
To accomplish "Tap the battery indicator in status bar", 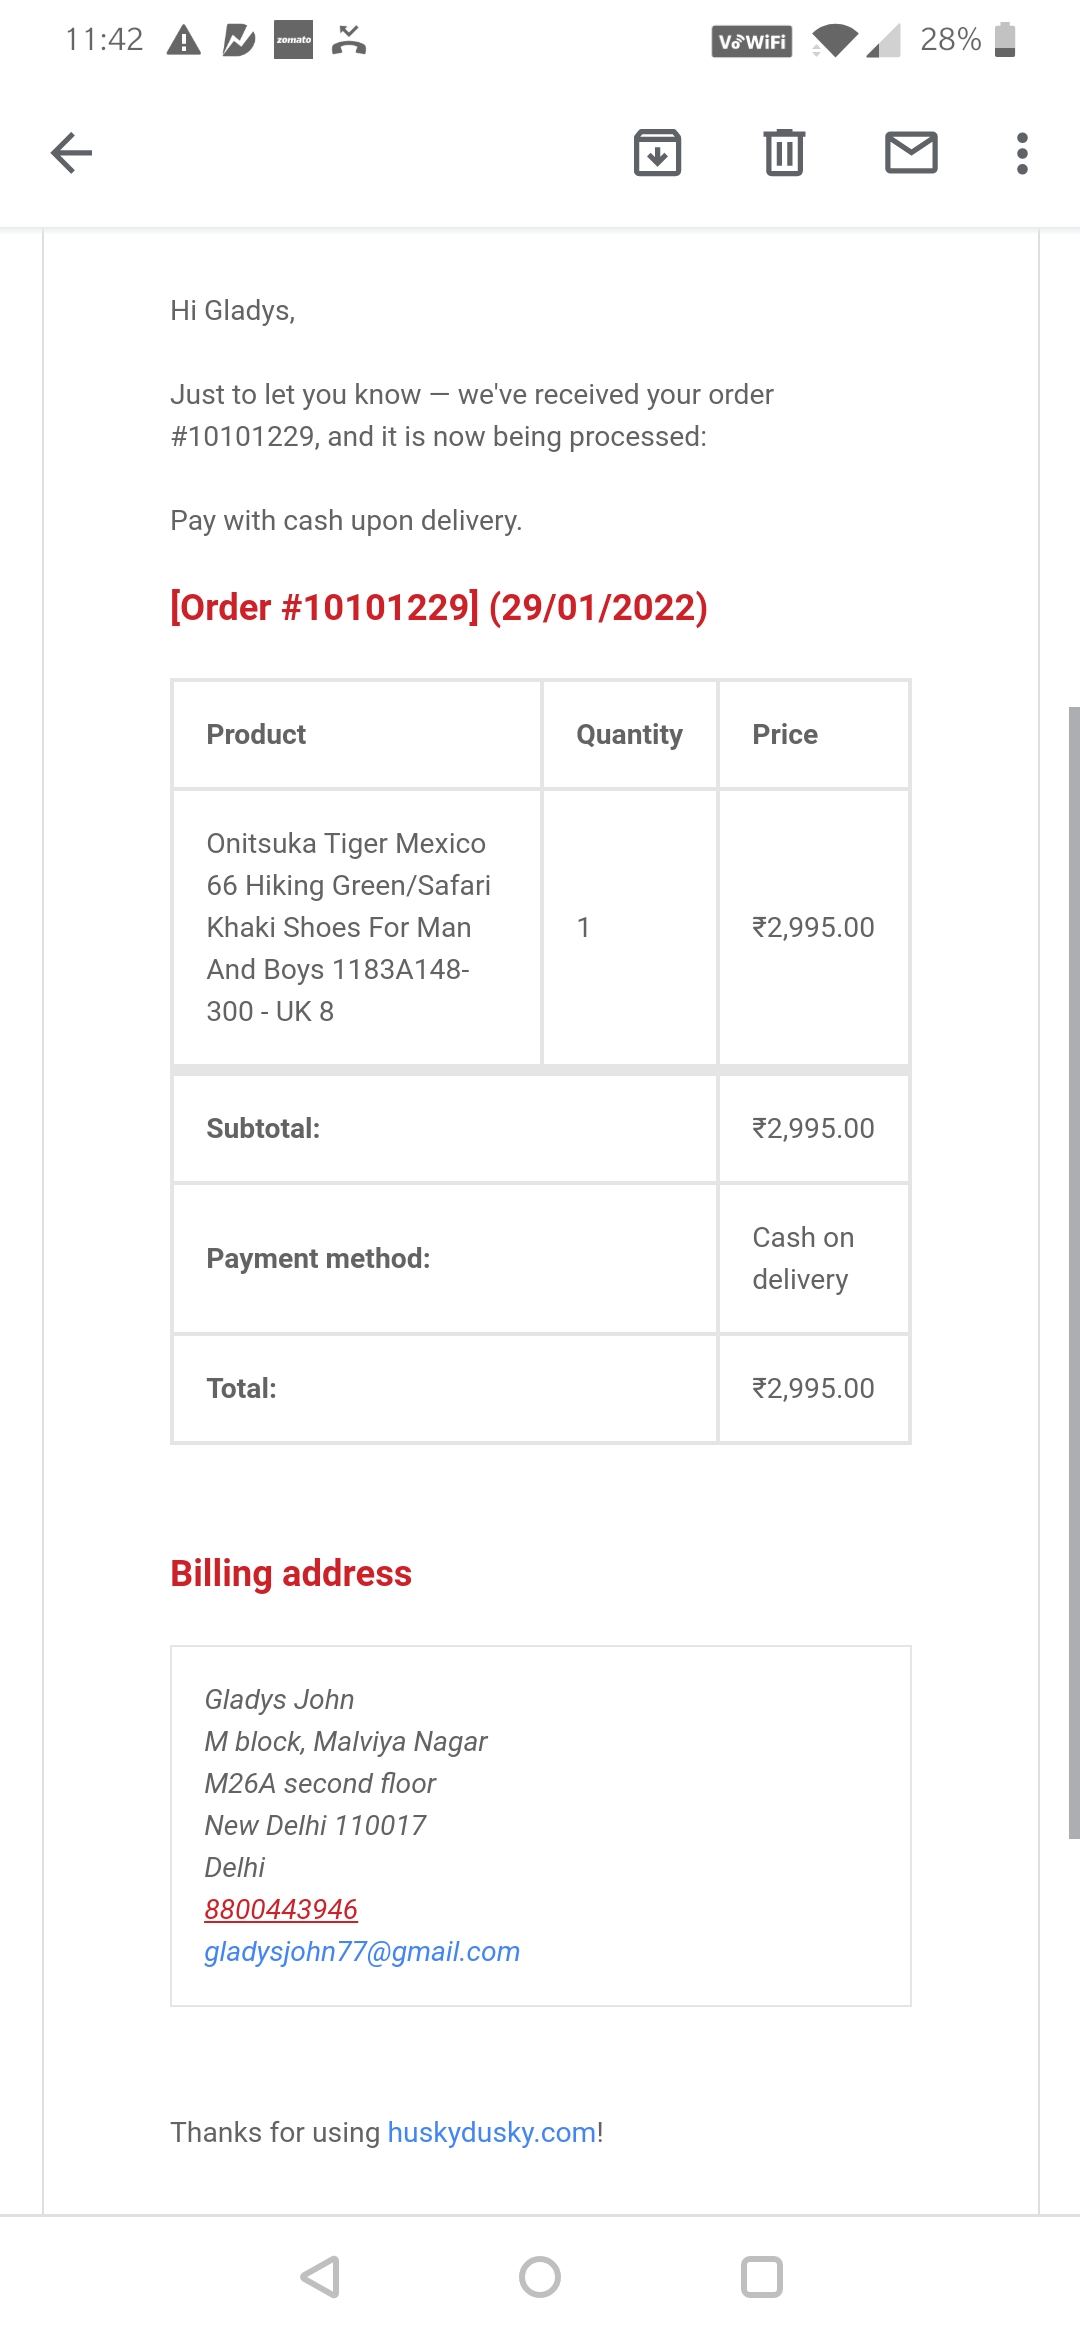I will 1005,40.
